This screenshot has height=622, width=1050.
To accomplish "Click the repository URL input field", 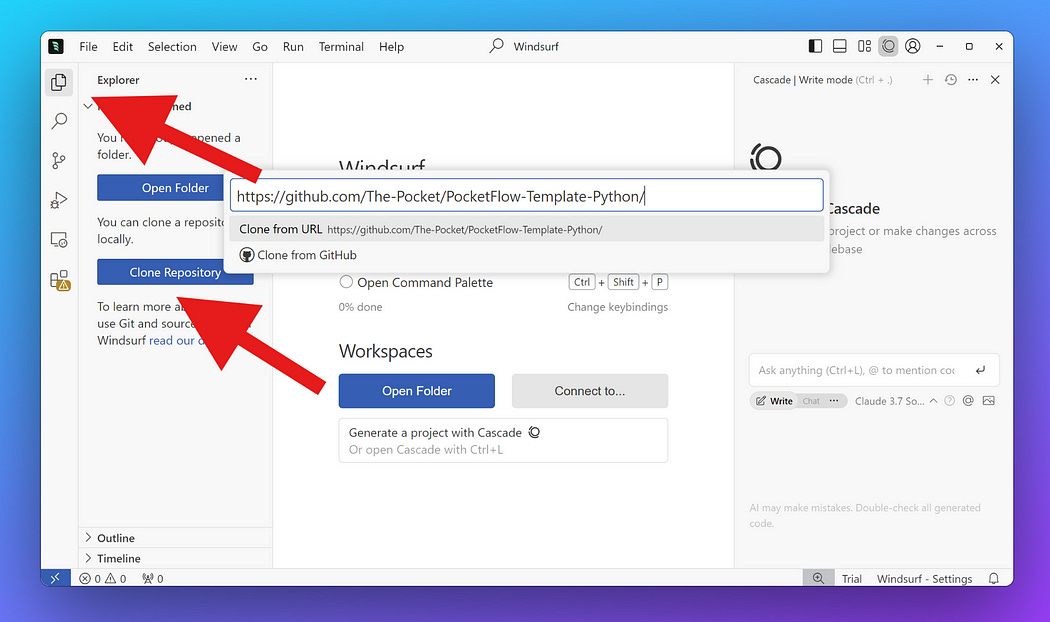I will pos(527,195).
